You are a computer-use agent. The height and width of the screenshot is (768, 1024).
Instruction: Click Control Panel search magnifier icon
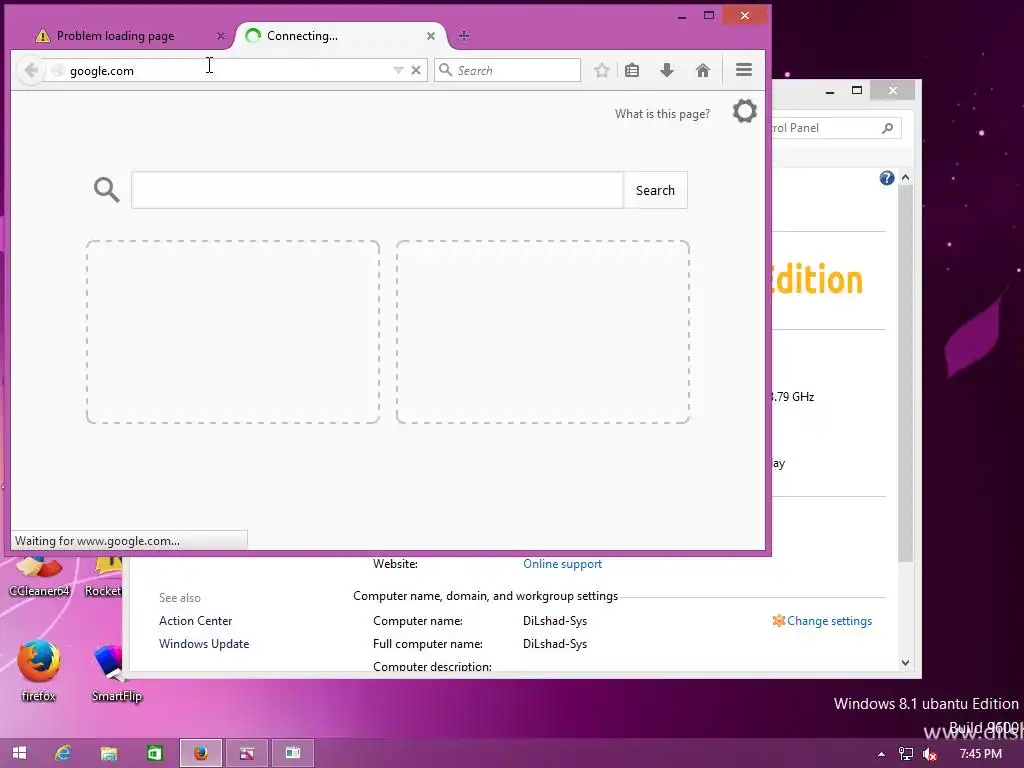[x=888, y=128]
